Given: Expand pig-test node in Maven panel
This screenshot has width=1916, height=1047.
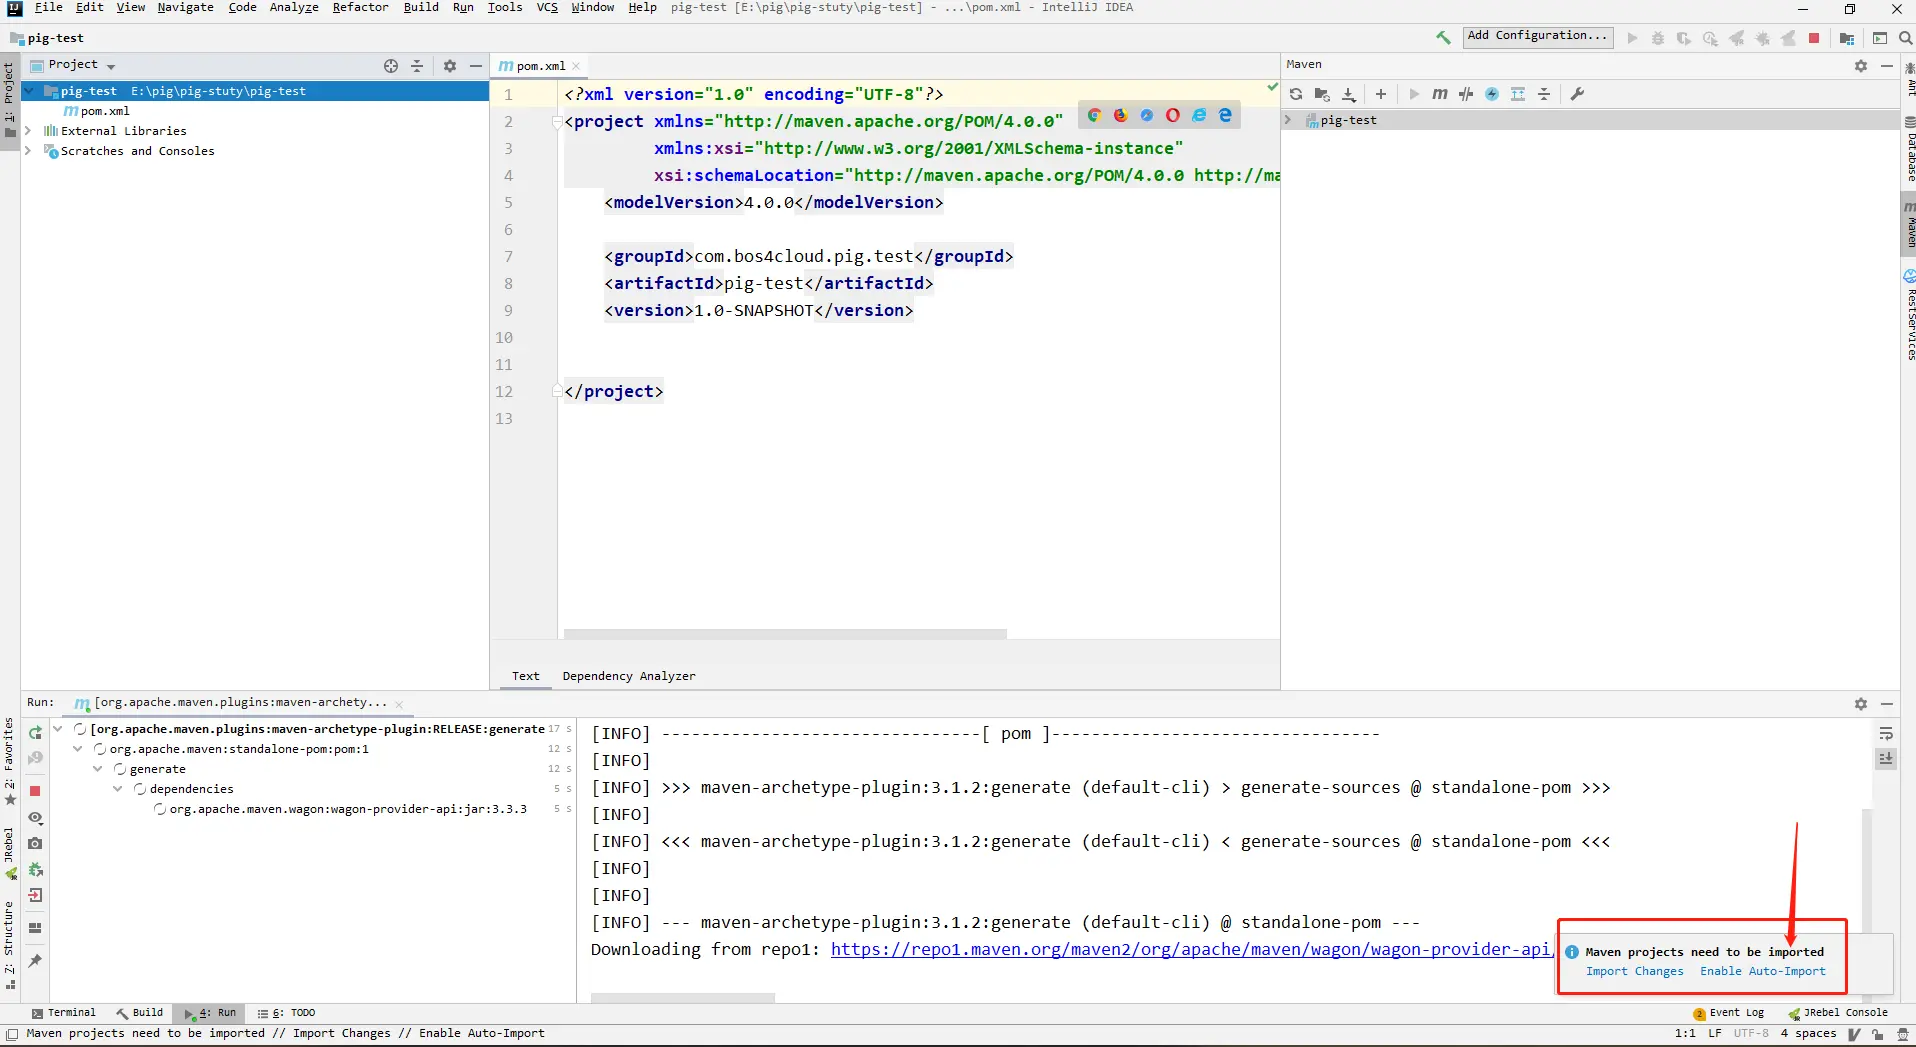Looking at the screenshot, I should click(1288, 120).
